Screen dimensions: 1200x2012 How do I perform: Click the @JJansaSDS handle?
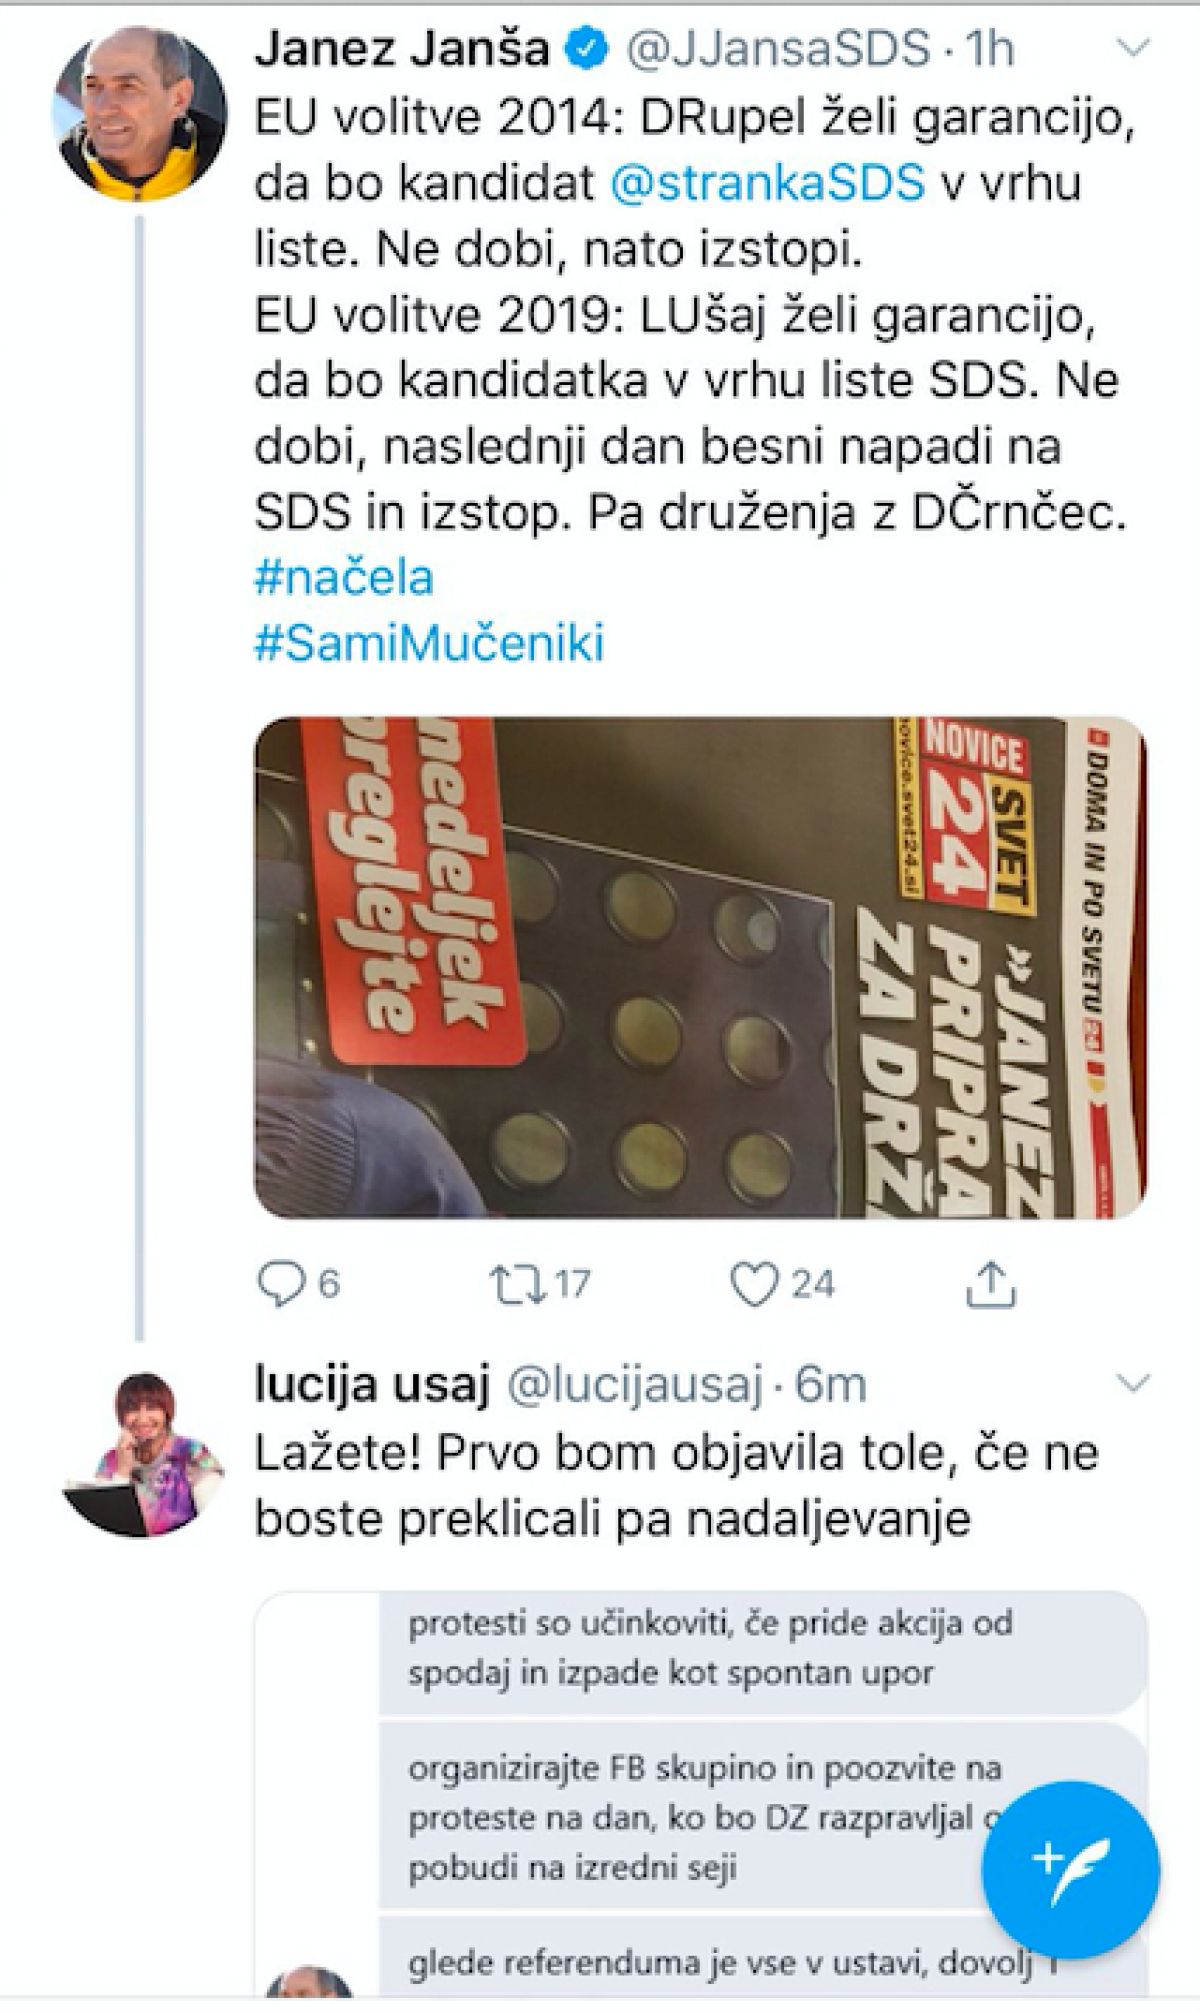pos(777,49)
